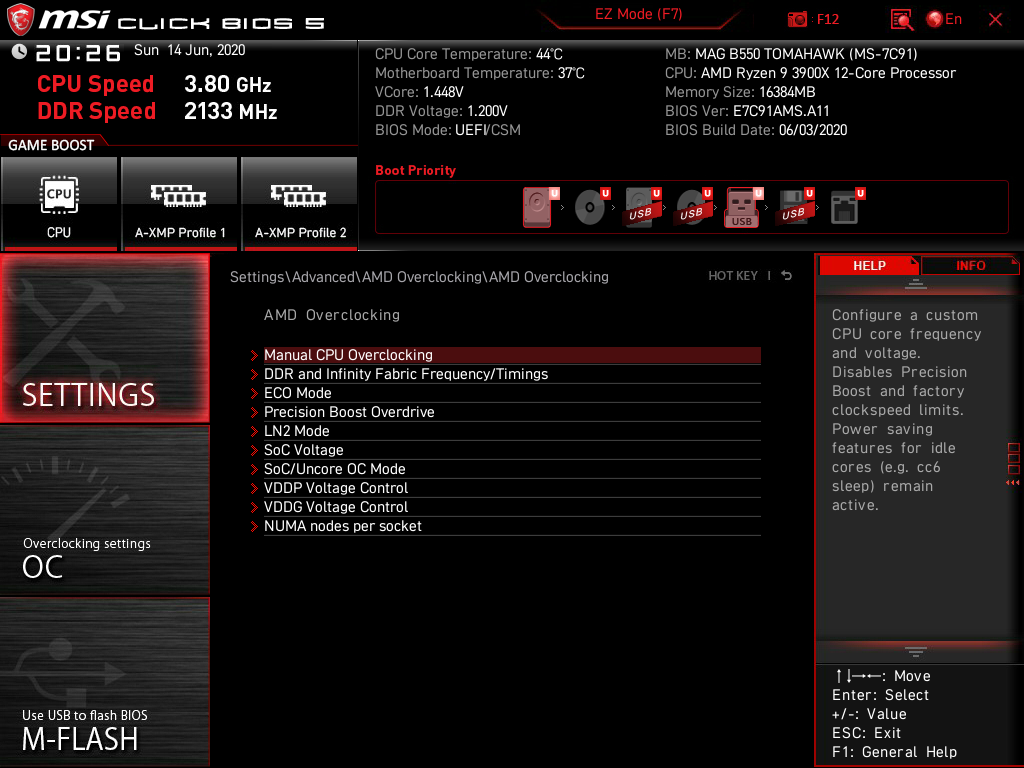1024x768 pixels.
Task: Open NUMA nodes per socket submenu
Action: (x=512, y=526)
